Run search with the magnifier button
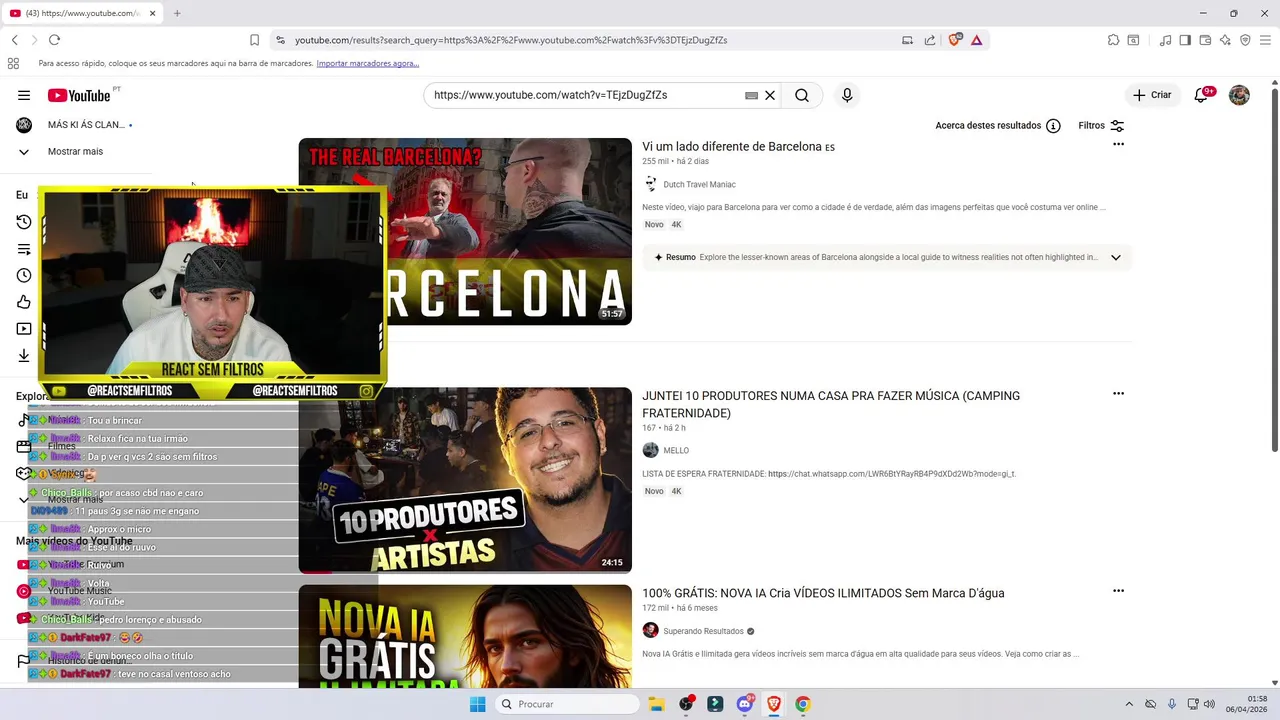 point(802,95)
